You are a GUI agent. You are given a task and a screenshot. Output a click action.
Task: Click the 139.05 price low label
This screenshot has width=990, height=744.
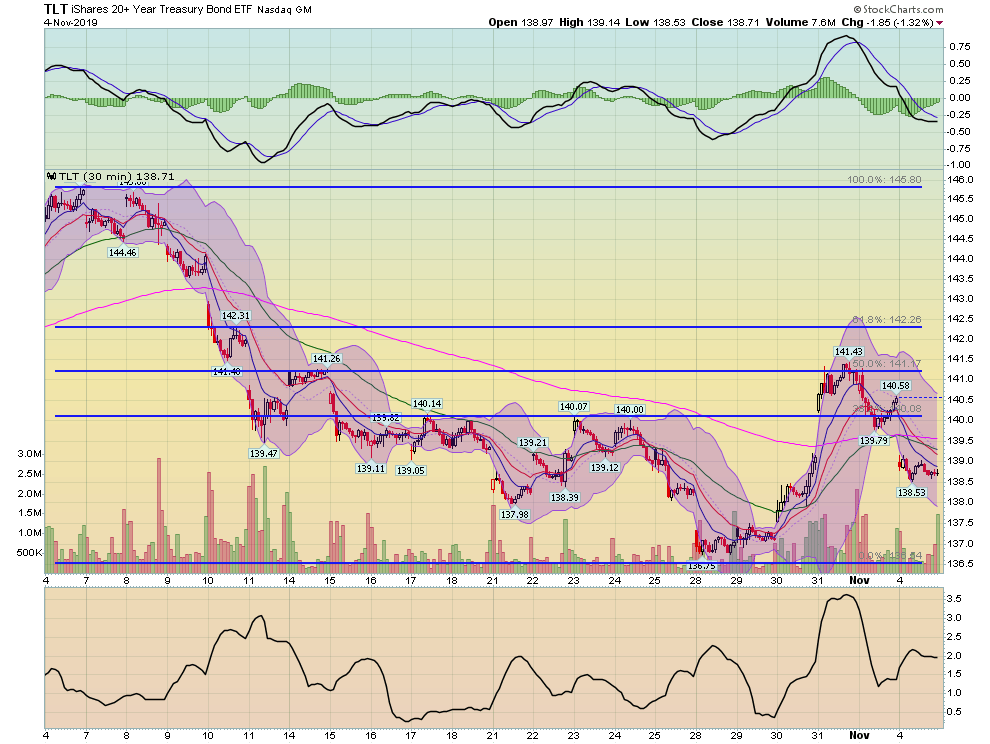pyautogui.click(x=410, y=471)
